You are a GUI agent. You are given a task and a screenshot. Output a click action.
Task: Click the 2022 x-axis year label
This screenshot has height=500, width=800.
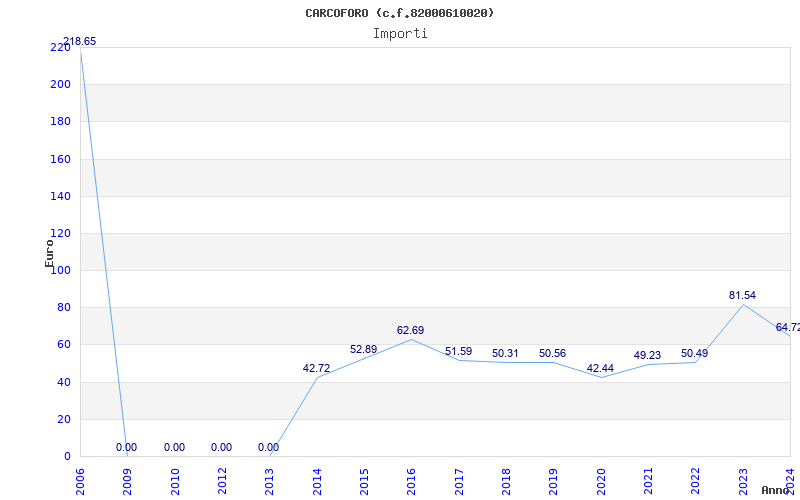pyautogui.click(x=695, y=482)
